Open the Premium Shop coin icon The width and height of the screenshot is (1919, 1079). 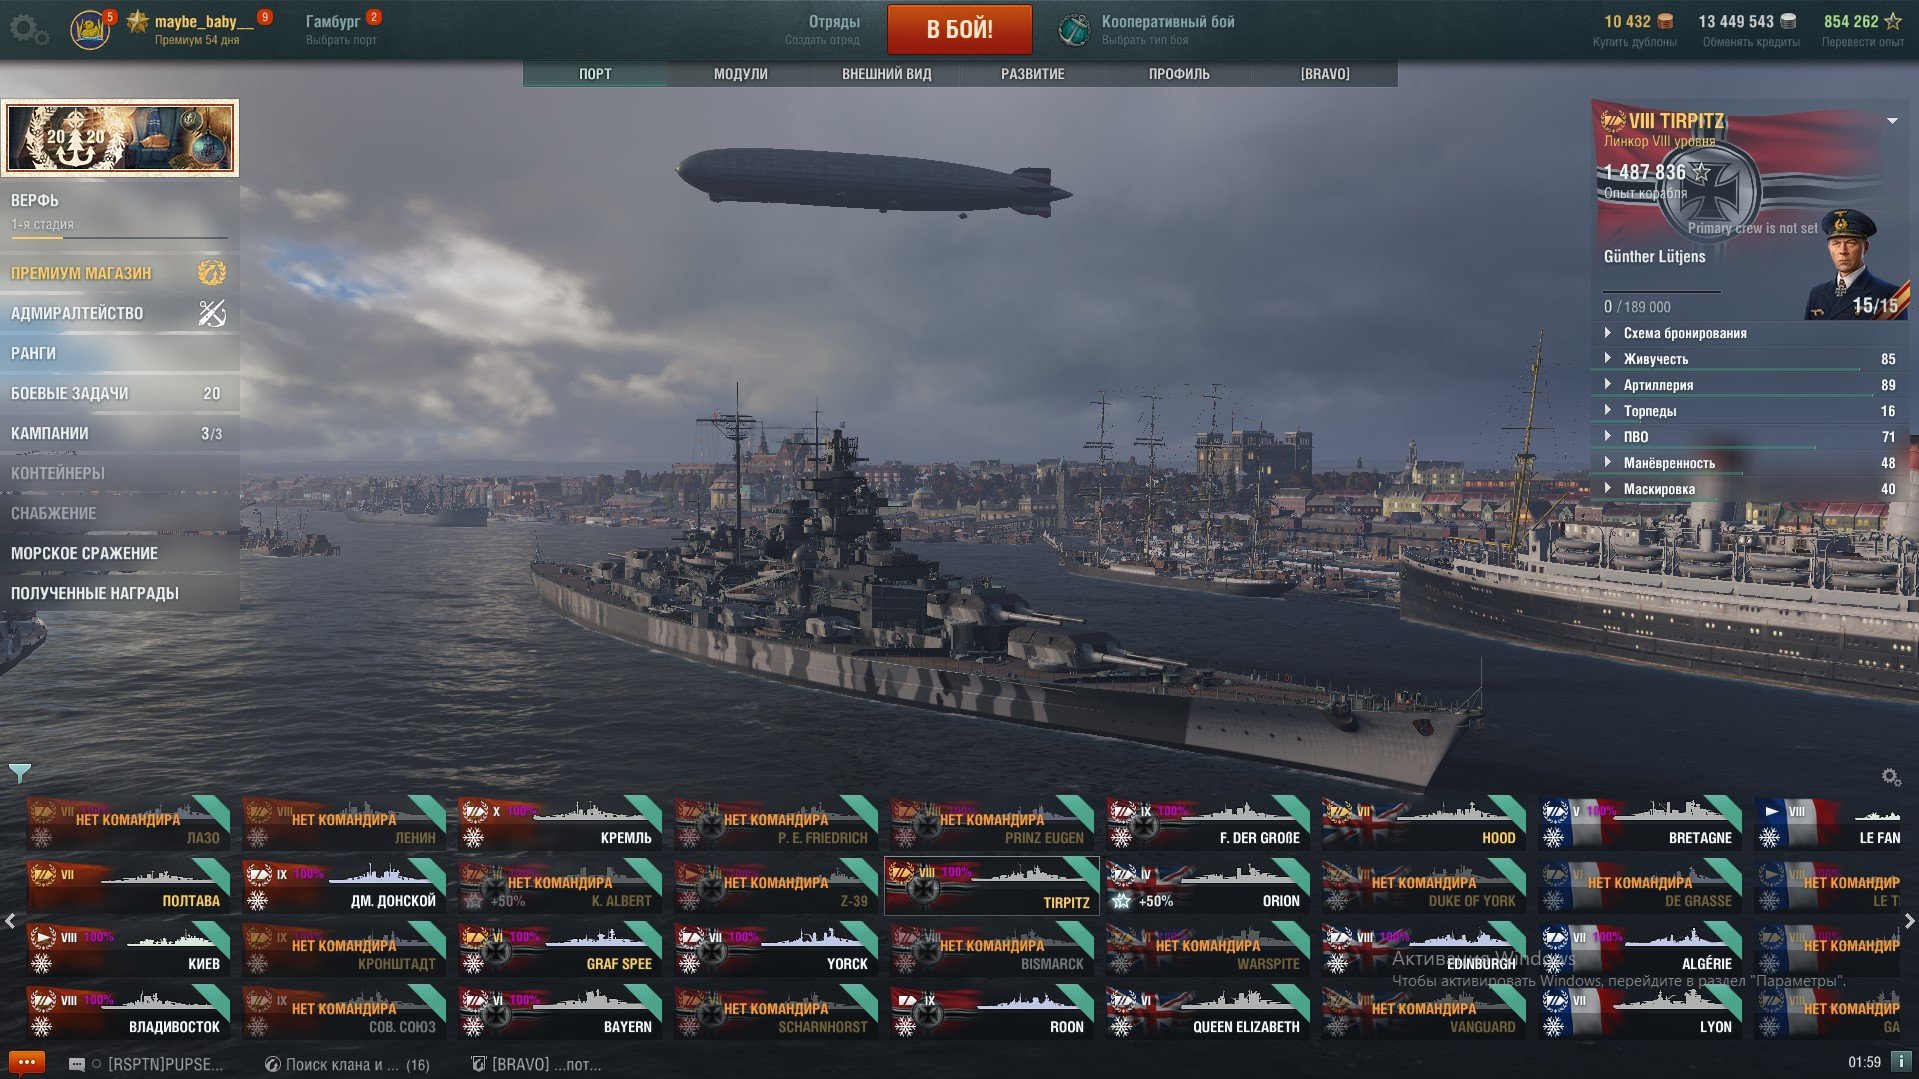click(x=212, y=273)
